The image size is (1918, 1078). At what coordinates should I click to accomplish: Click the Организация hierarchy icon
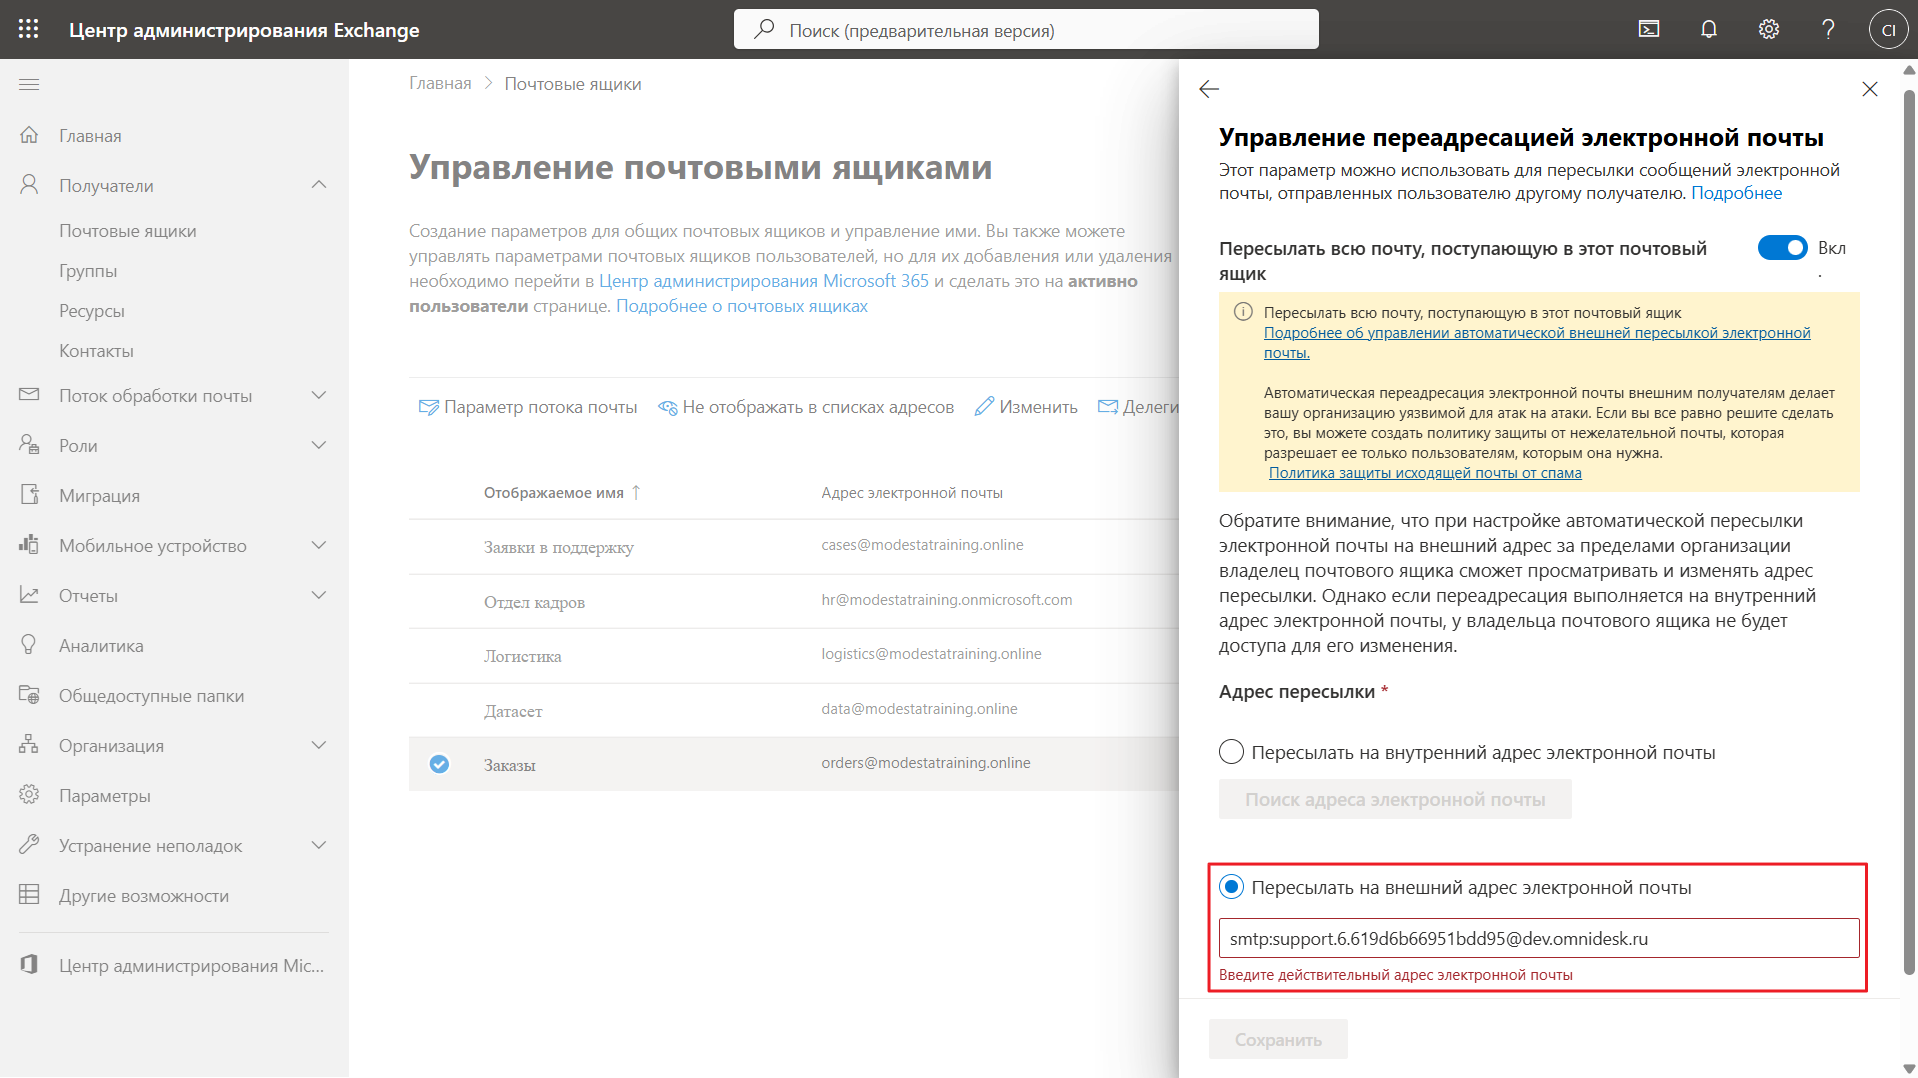29,745
